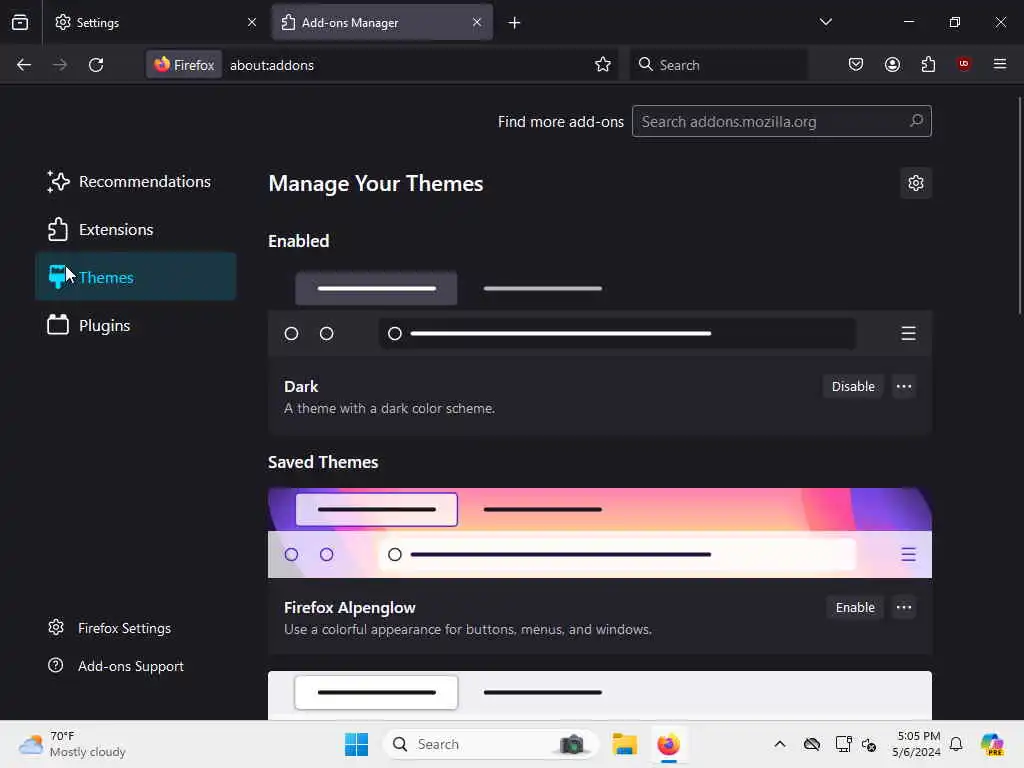Open the Firefox hamburger application menu
Viewport: 1024px width, 768px height.
pos(1000,64)
